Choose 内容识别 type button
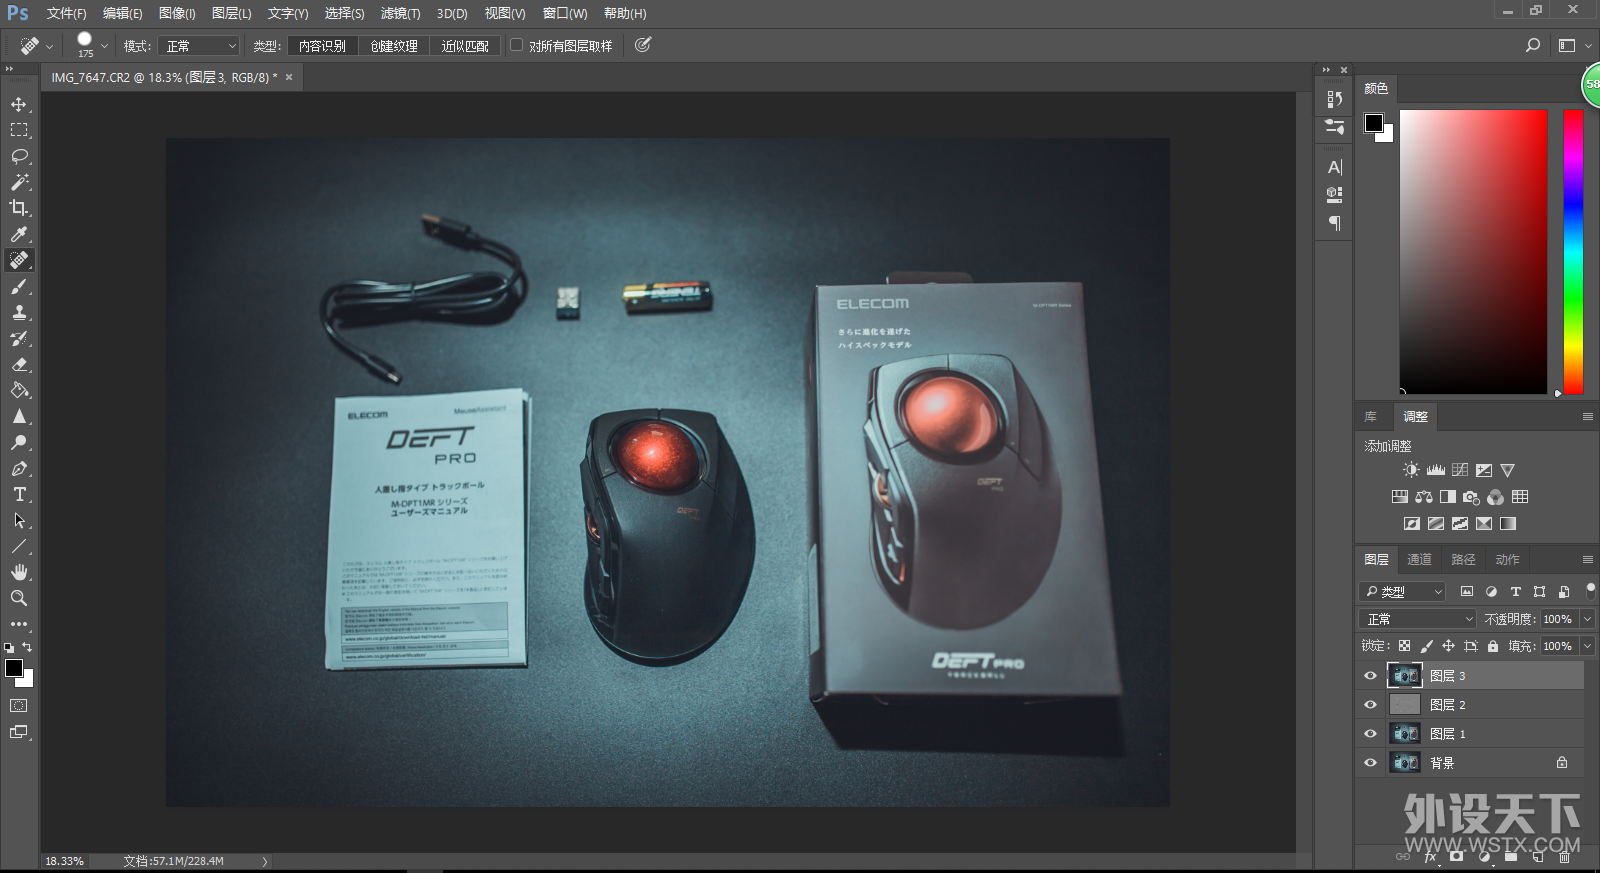Screen dimensions: 1600x873 click(322, 46)
